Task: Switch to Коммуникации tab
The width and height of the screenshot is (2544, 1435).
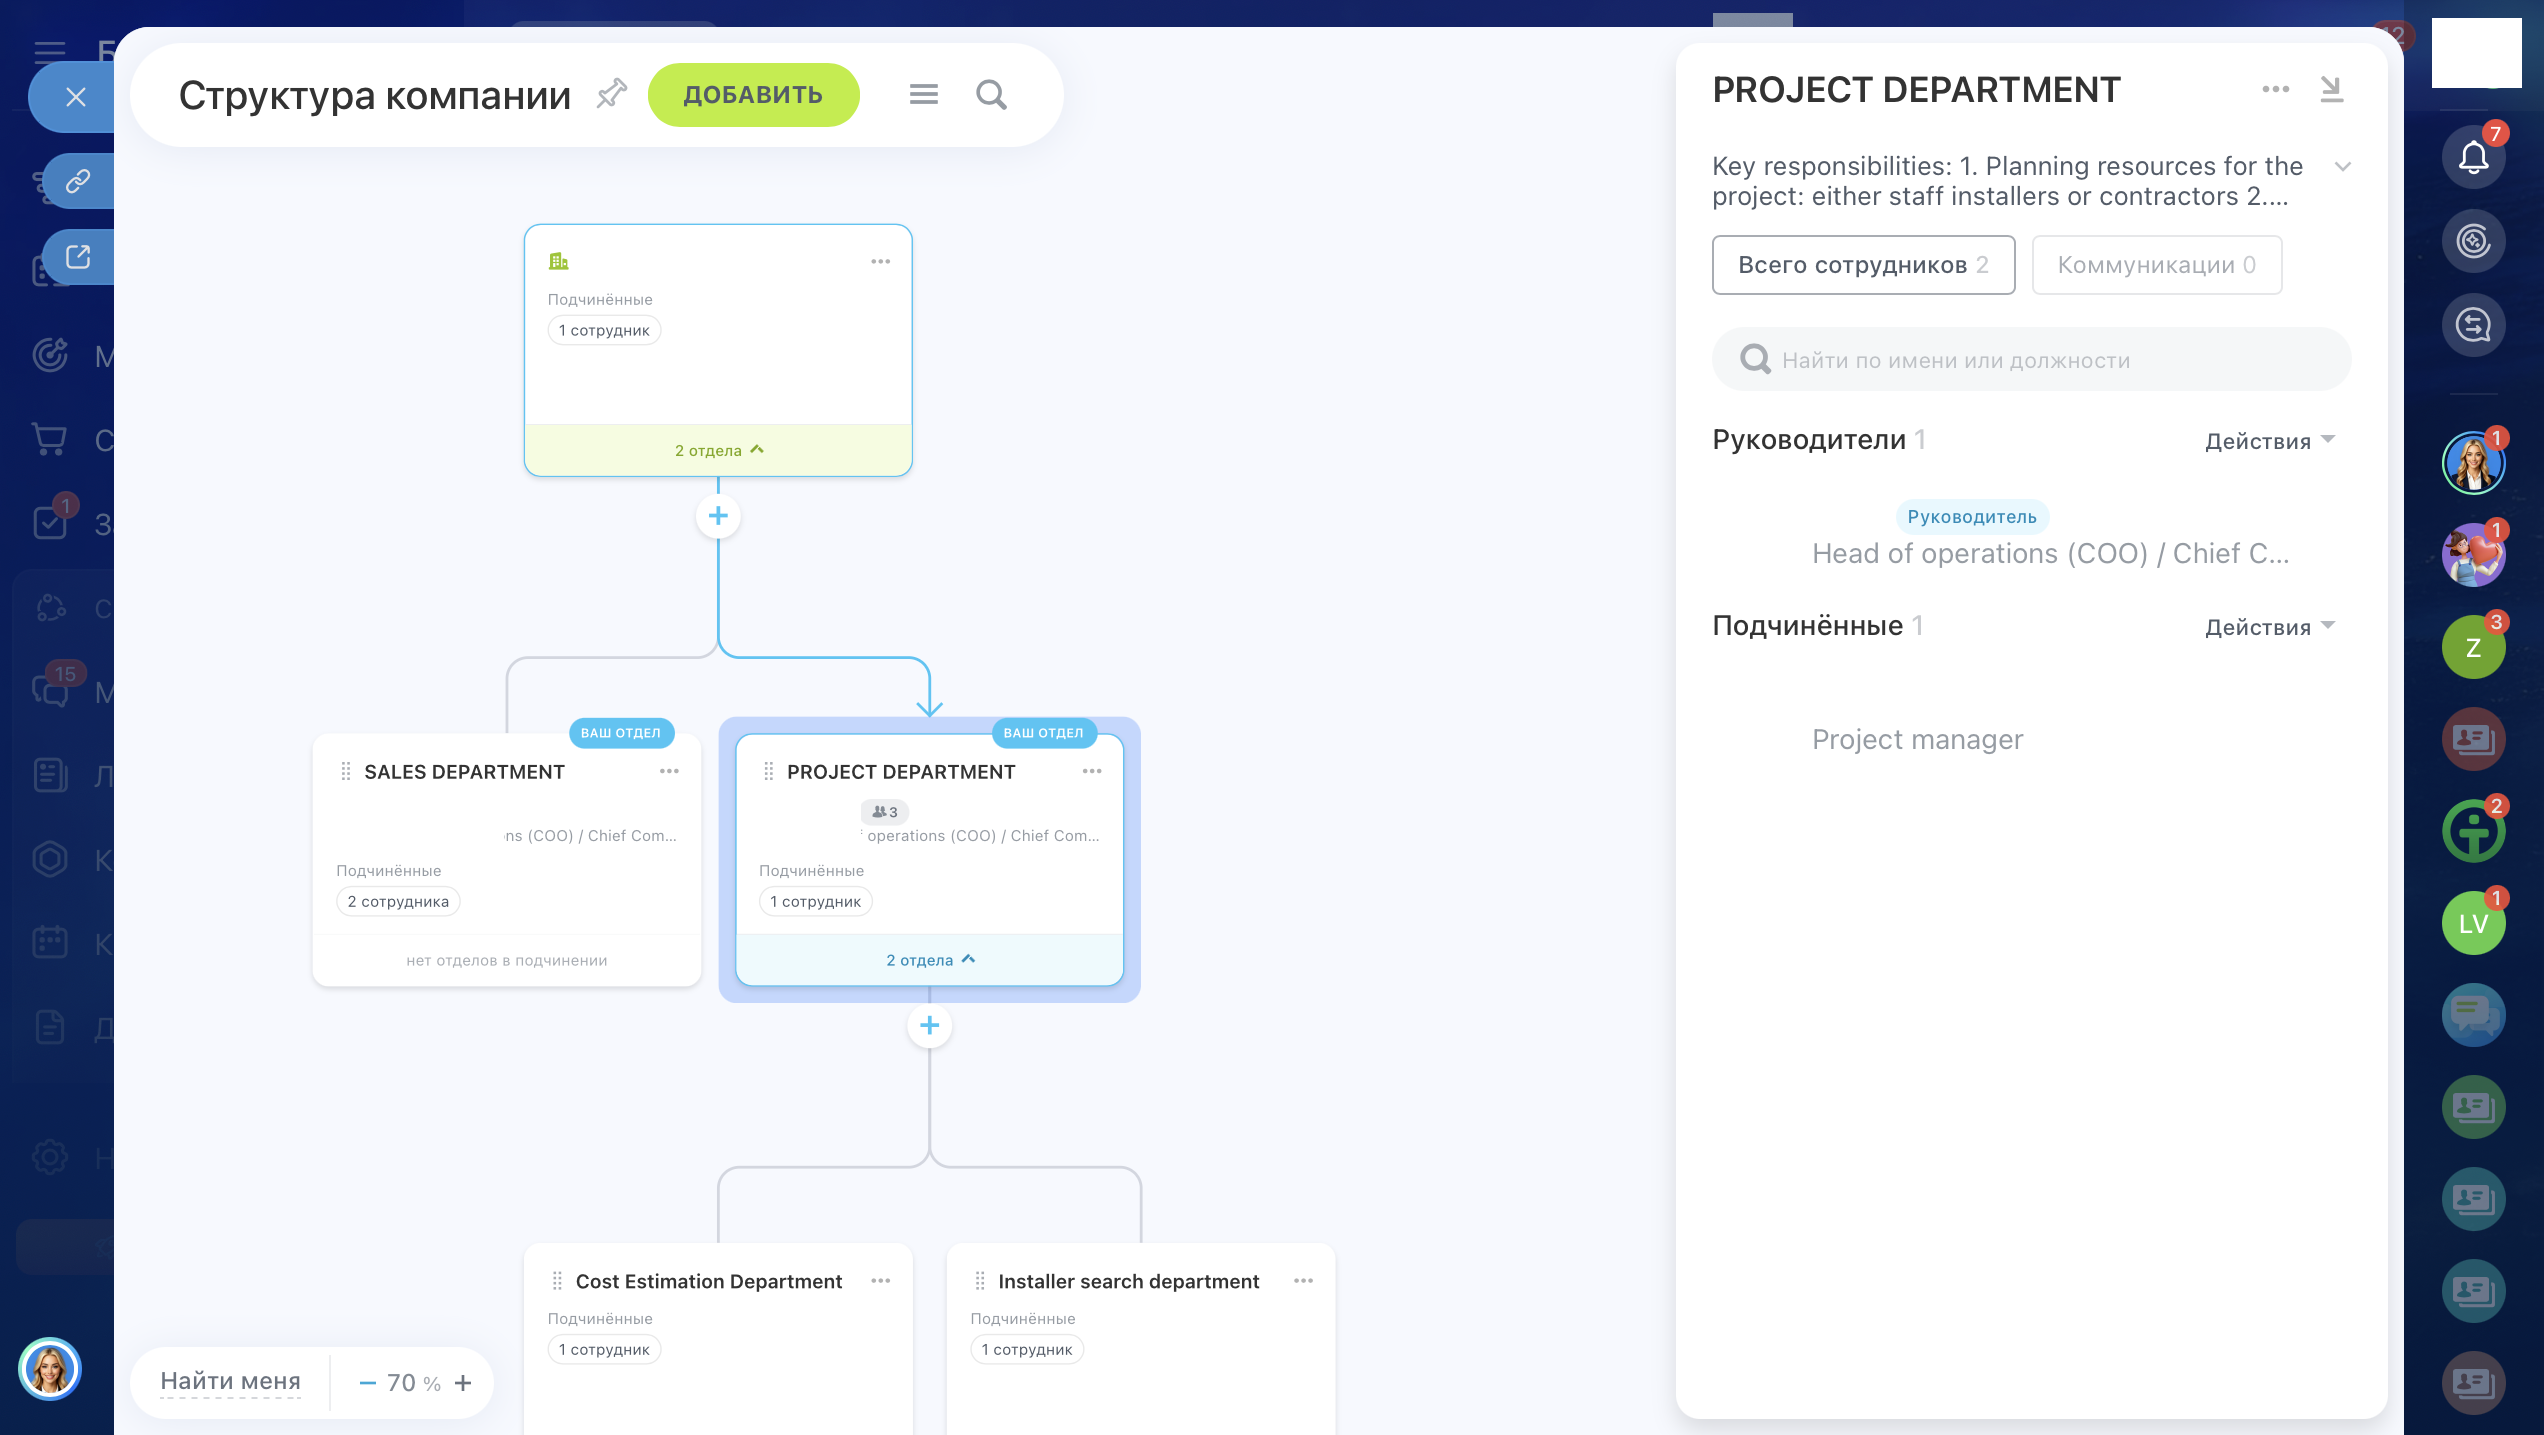Action: (2156, 265)
